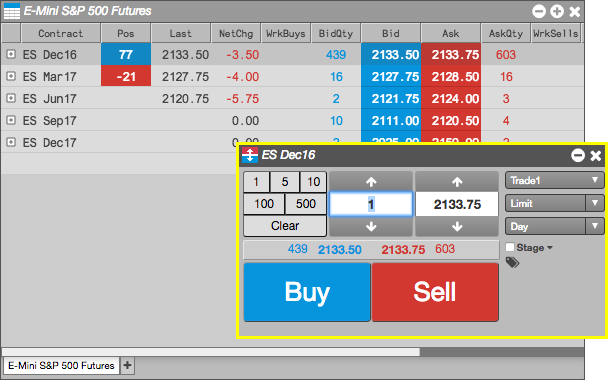Open the Trade1 account dropdown
This screenshot has width=611, height=382.
(x=554, y=180)
